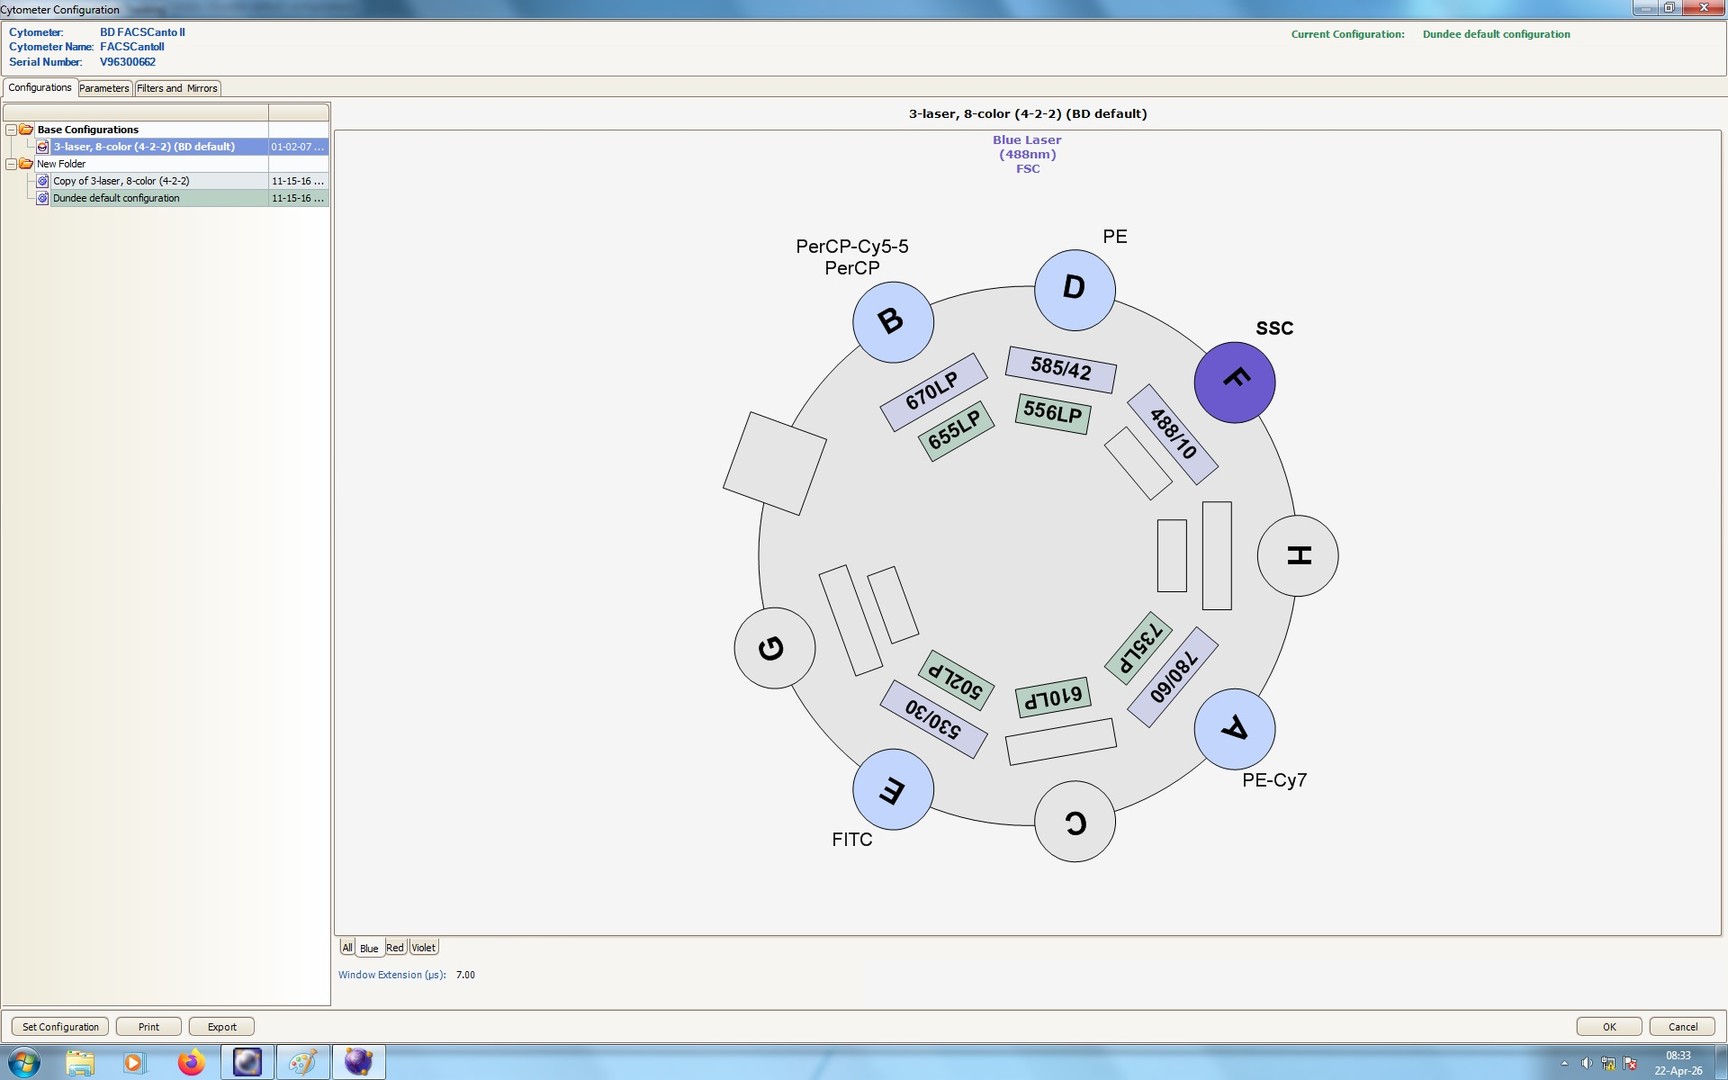Image resolution: width=1728 pixels, height=1080 pixels.
Task: Click the Export button
Action: pos(222,1027)
